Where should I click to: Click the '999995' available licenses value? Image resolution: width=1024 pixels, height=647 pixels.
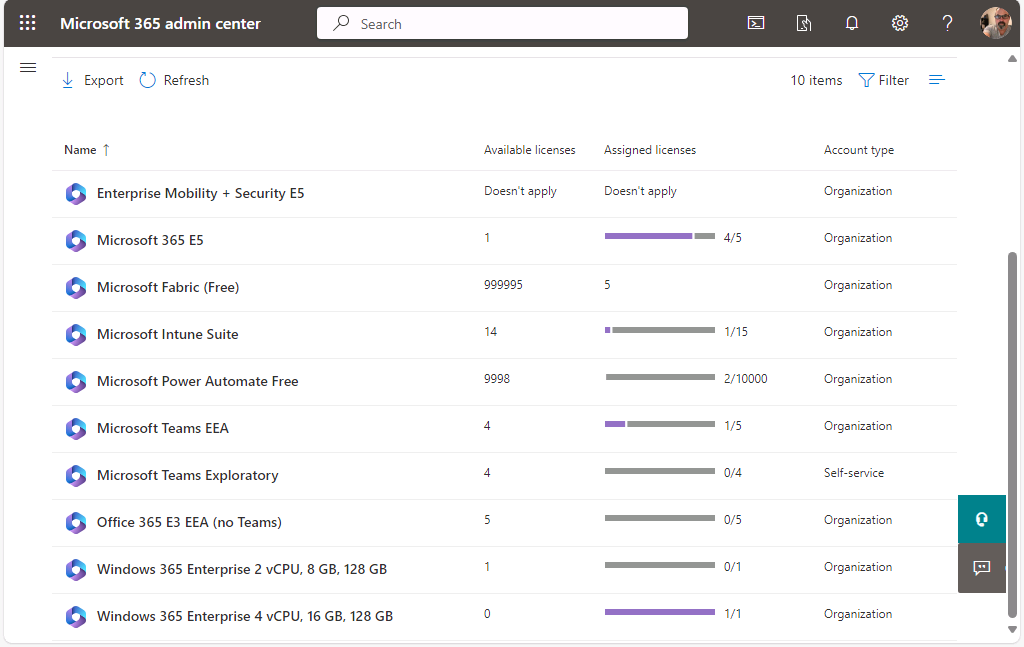click(x=503, y=285)
